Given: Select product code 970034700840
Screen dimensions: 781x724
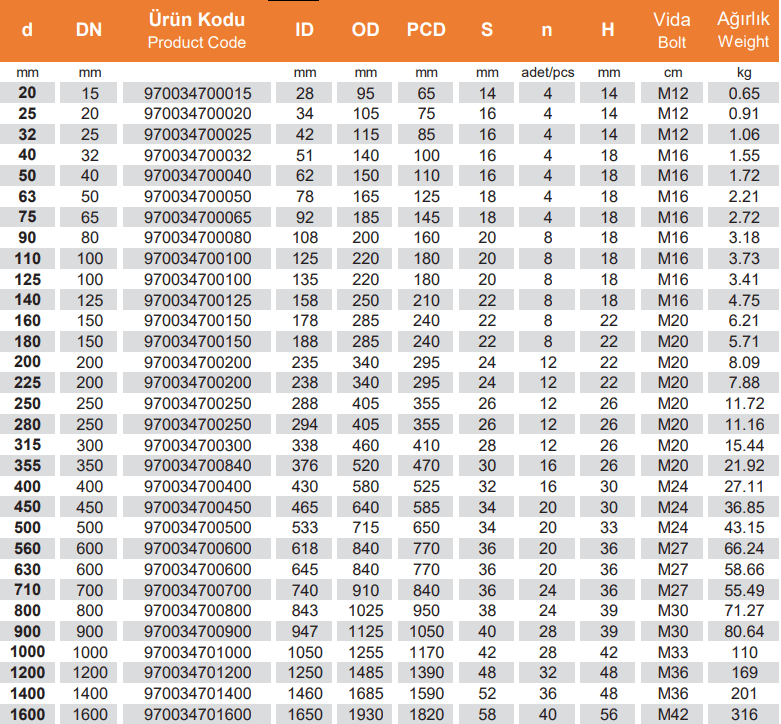Looking at the screenshot, I should pyautogui.click(x=197, y=466).
